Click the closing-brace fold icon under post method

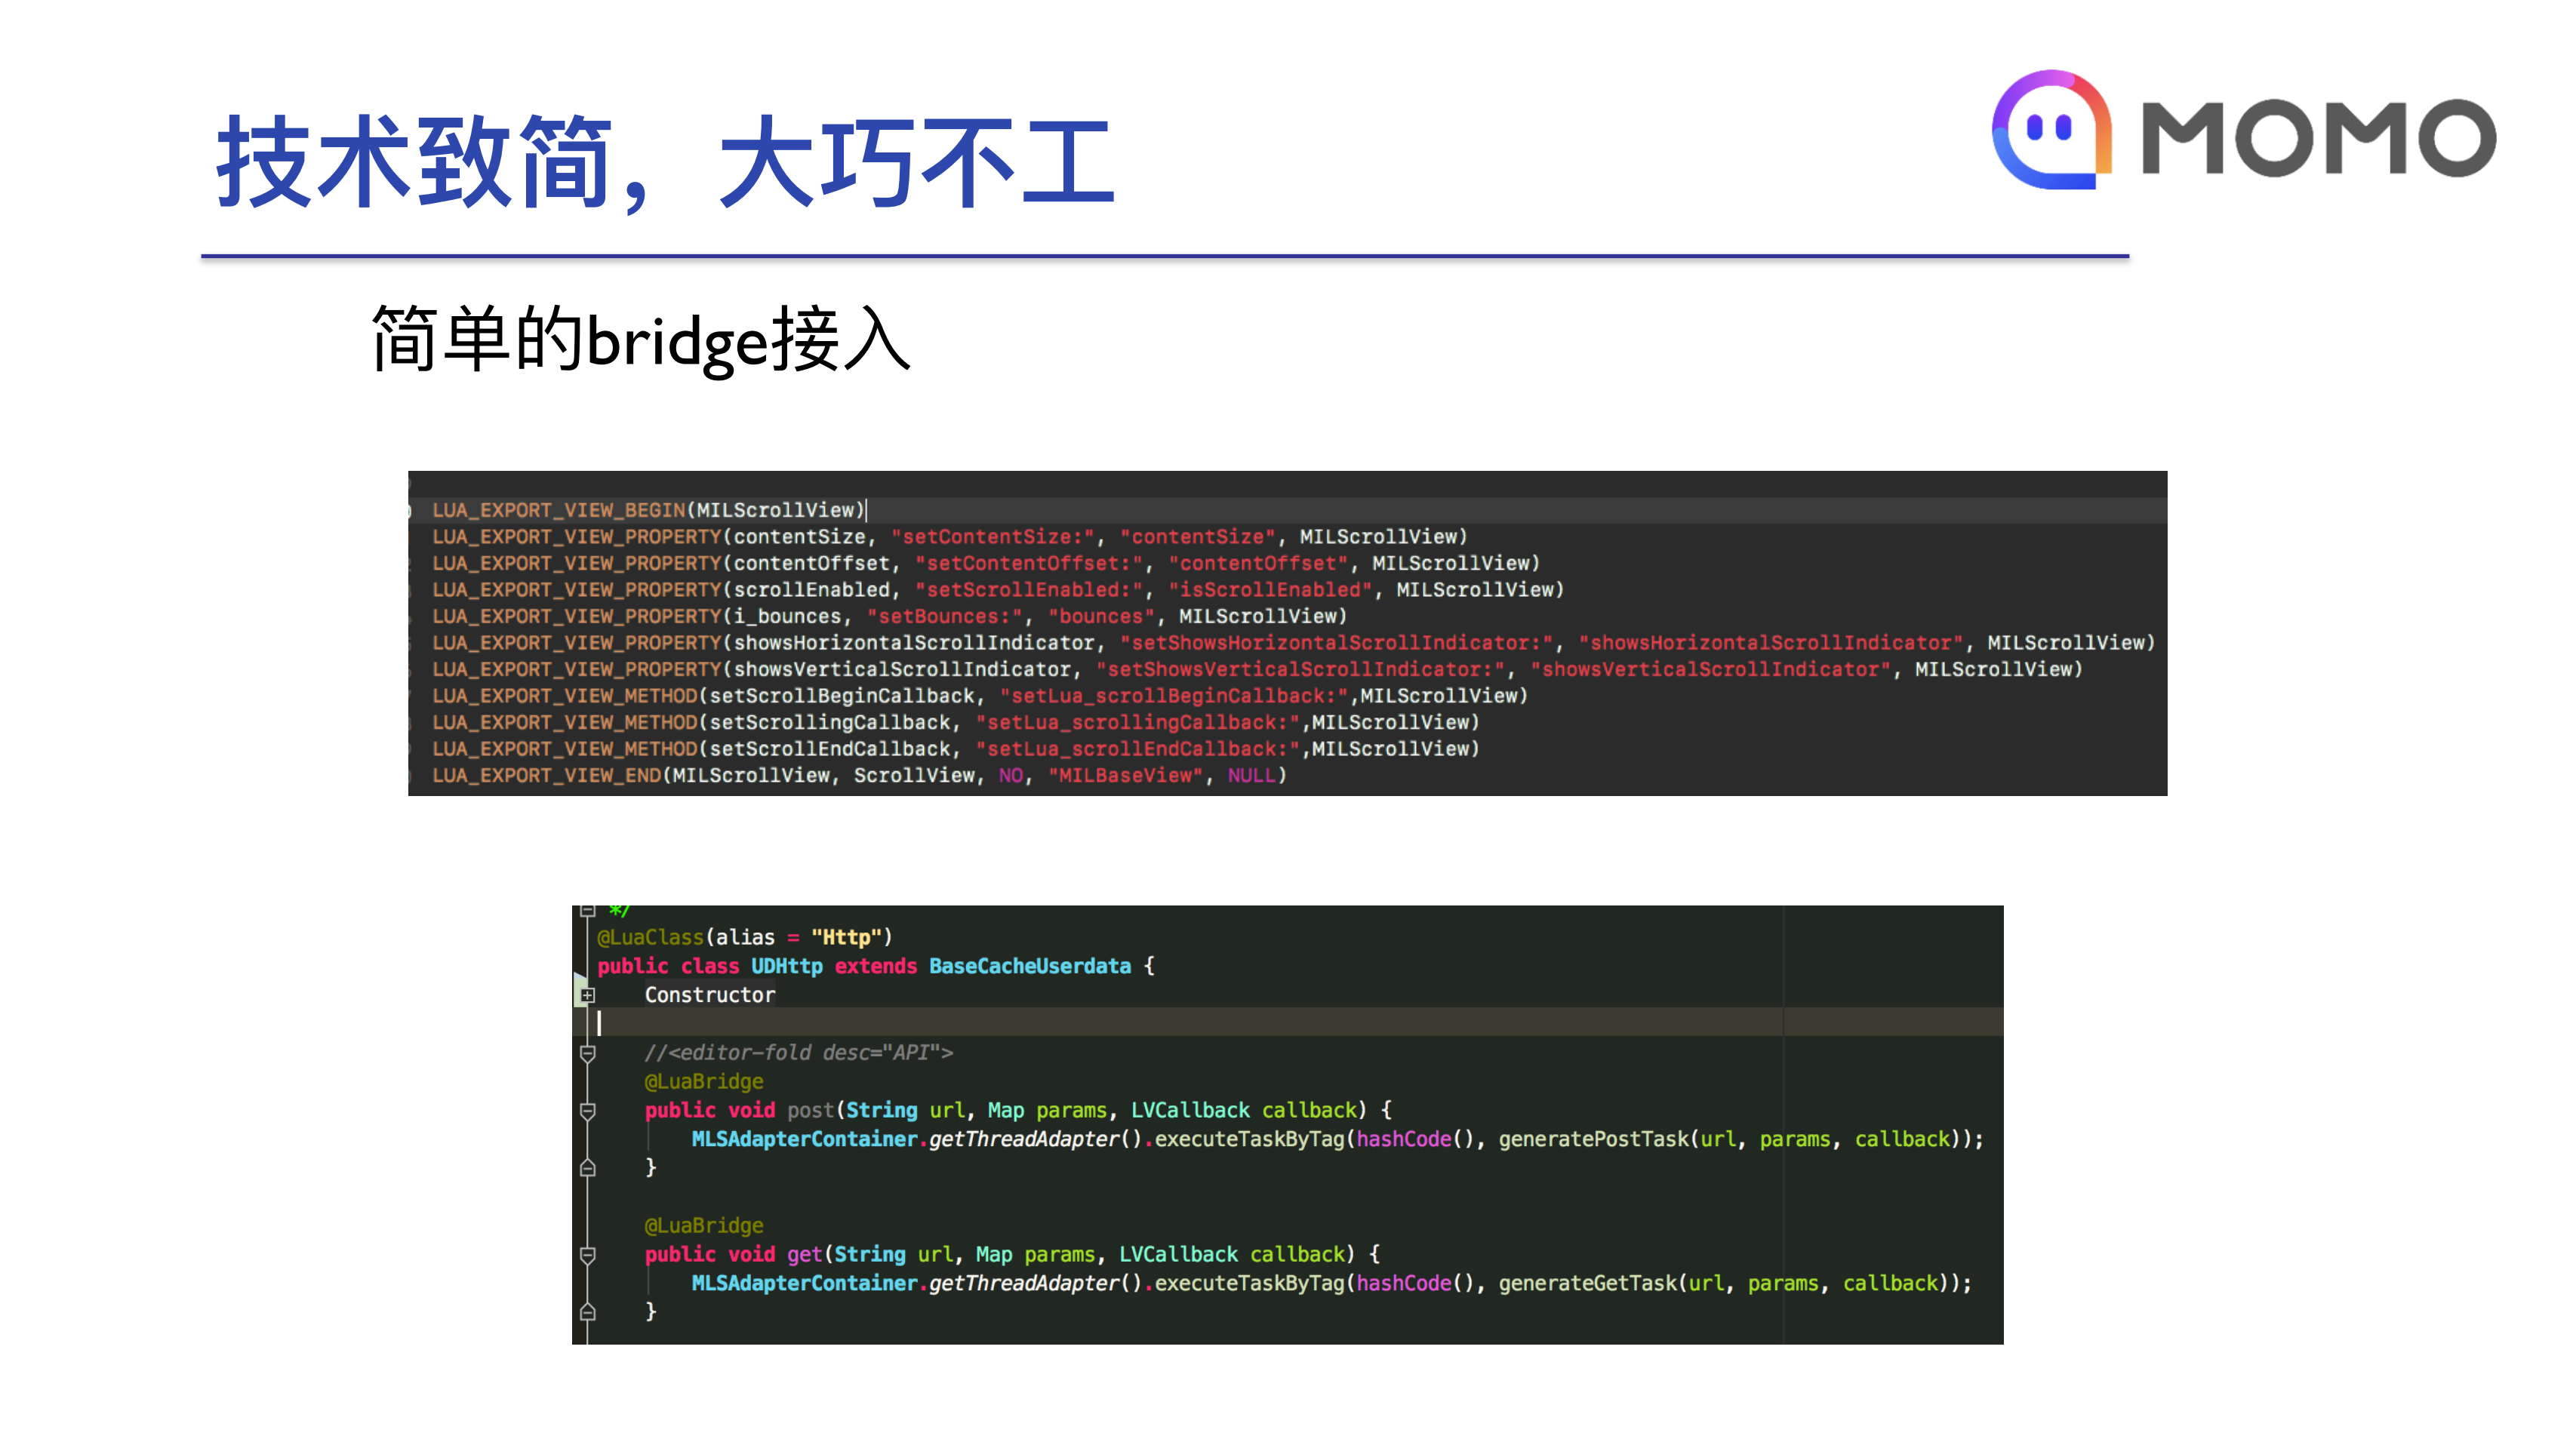[588, 1168]
